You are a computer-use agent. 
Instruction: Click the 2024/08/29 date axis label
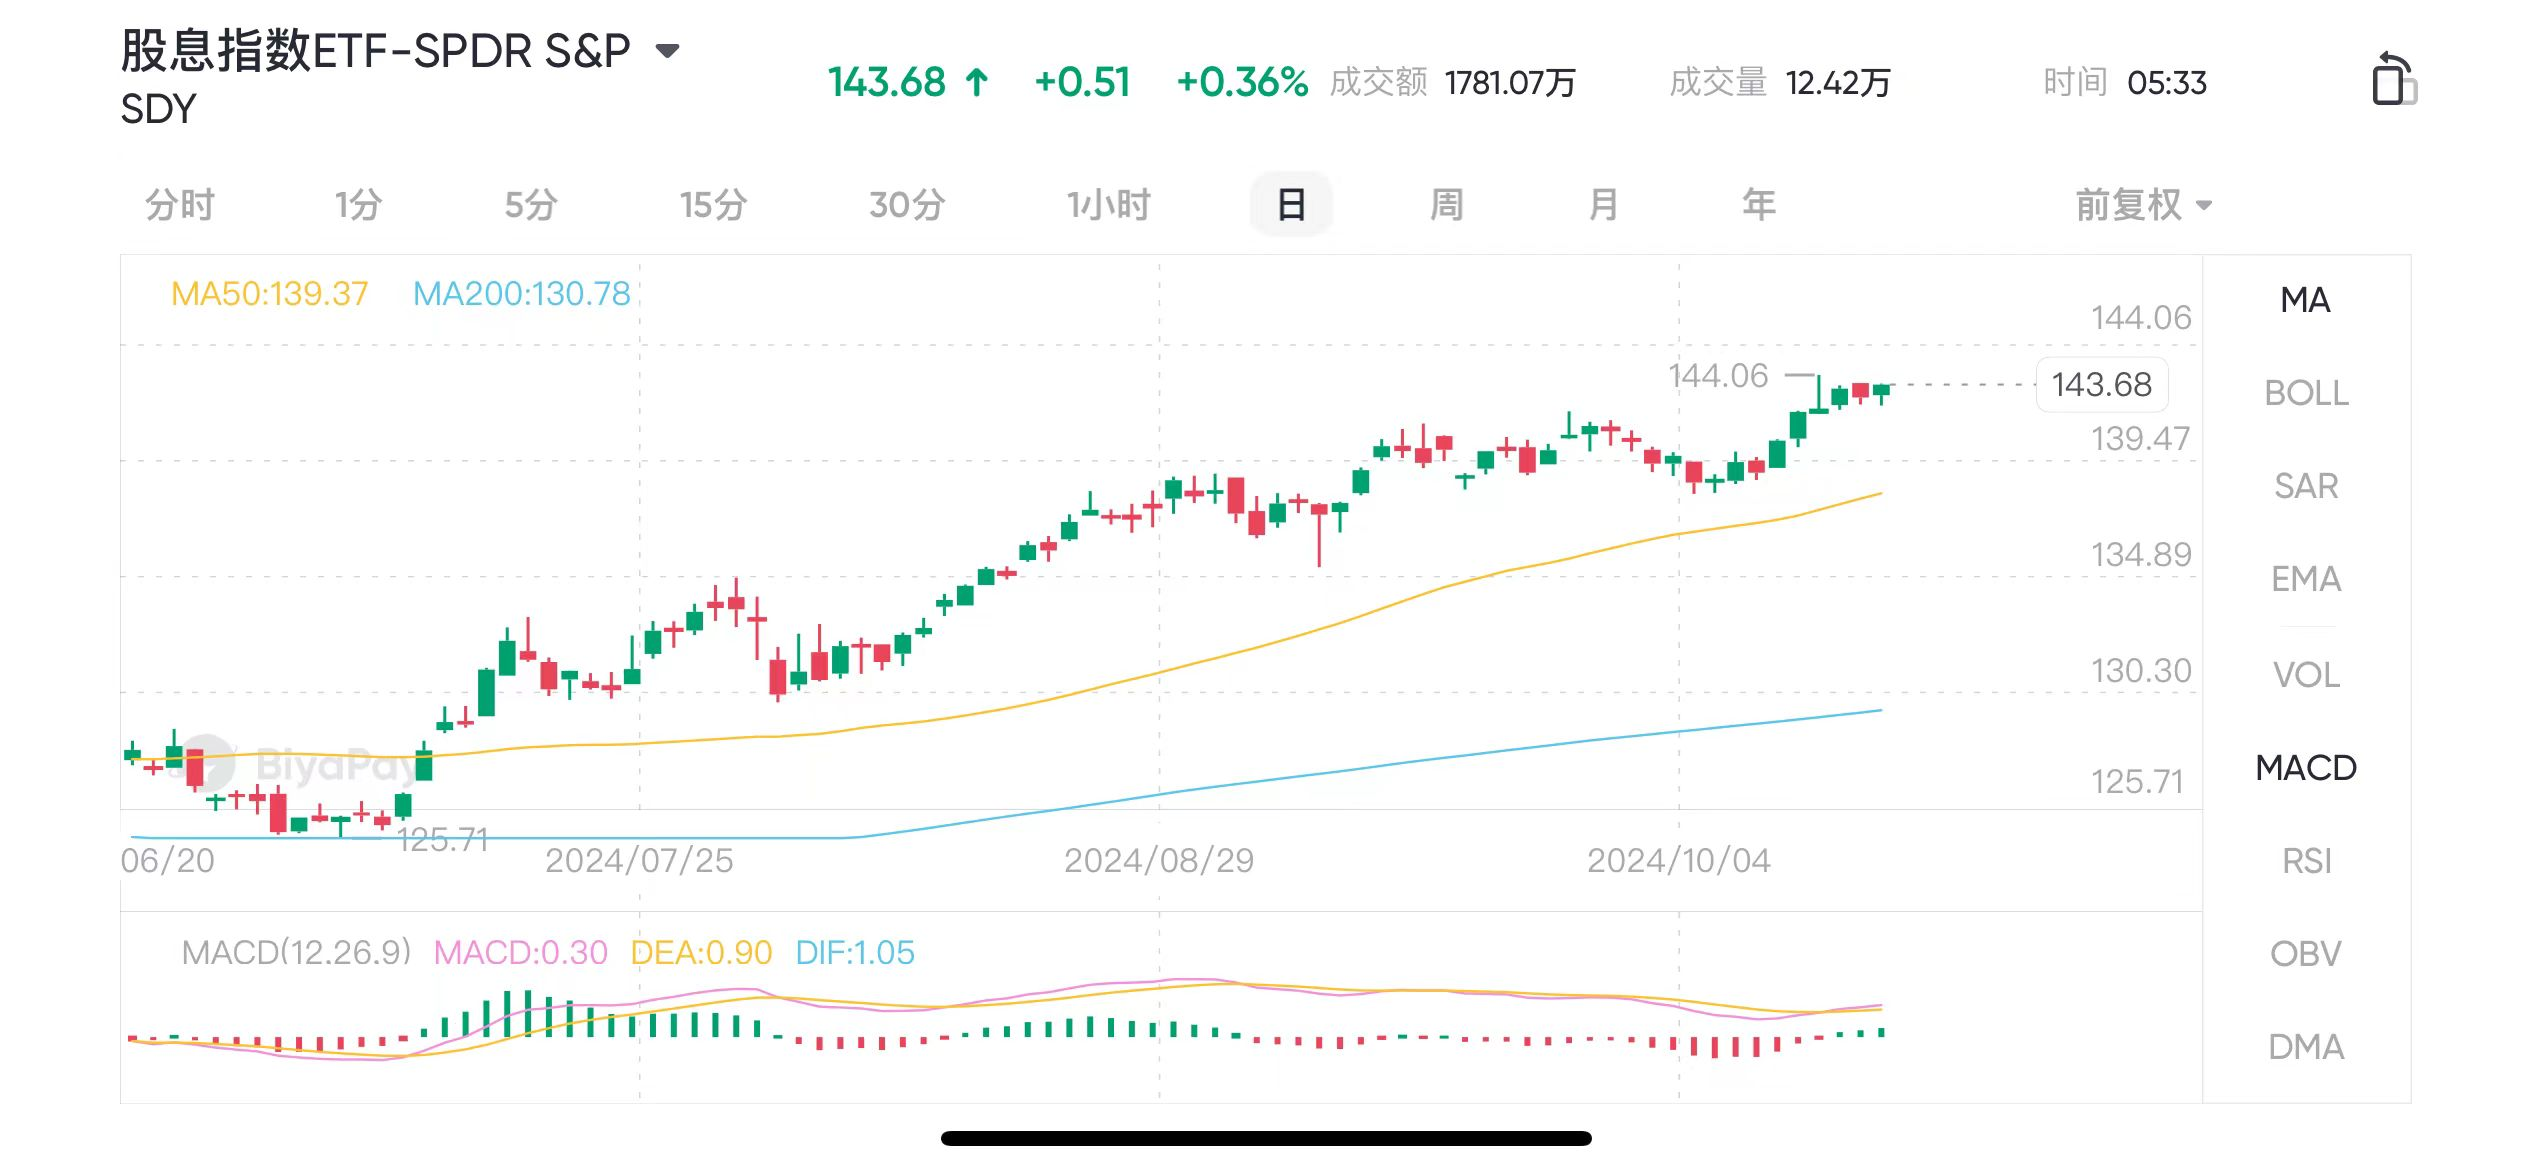click(x=1159, y=861)
